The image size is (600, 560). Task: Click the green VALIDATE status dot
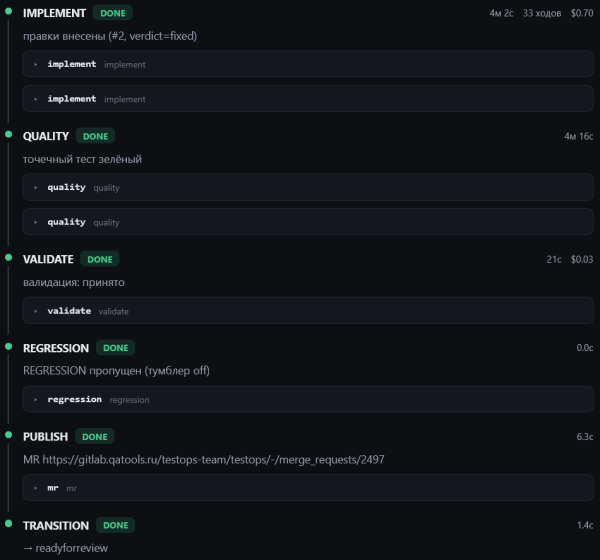coord(8,258)
